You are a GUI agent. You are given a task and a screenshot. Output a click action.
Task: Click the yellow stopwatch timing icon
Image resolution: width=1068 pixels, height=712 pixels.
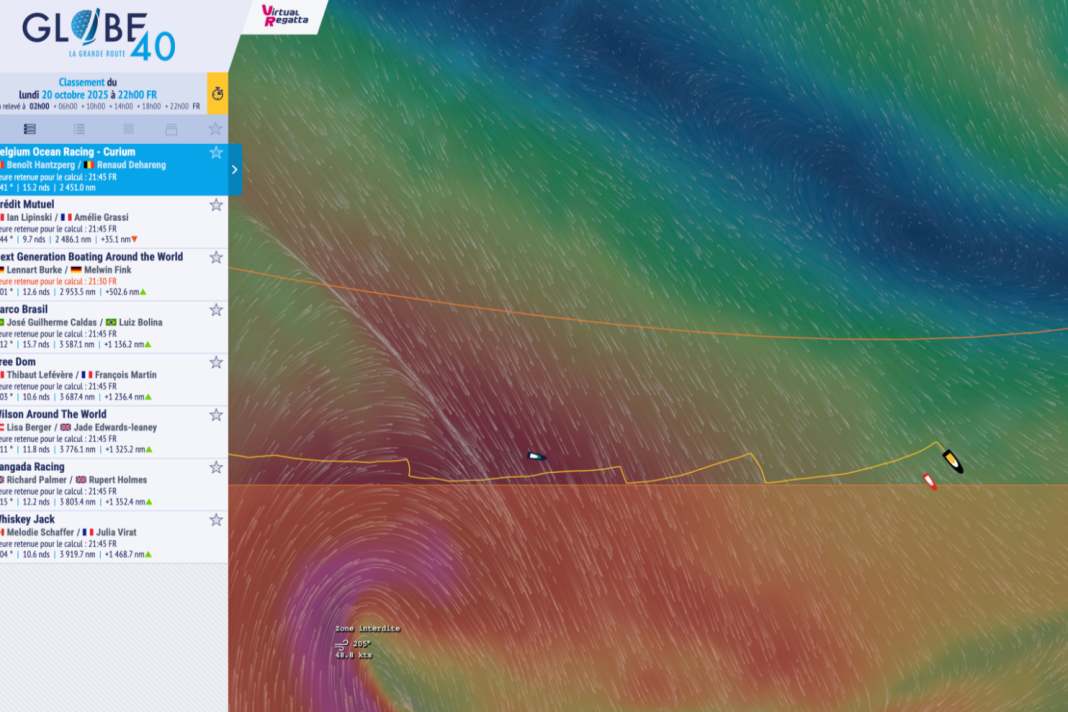pos(217,94)
